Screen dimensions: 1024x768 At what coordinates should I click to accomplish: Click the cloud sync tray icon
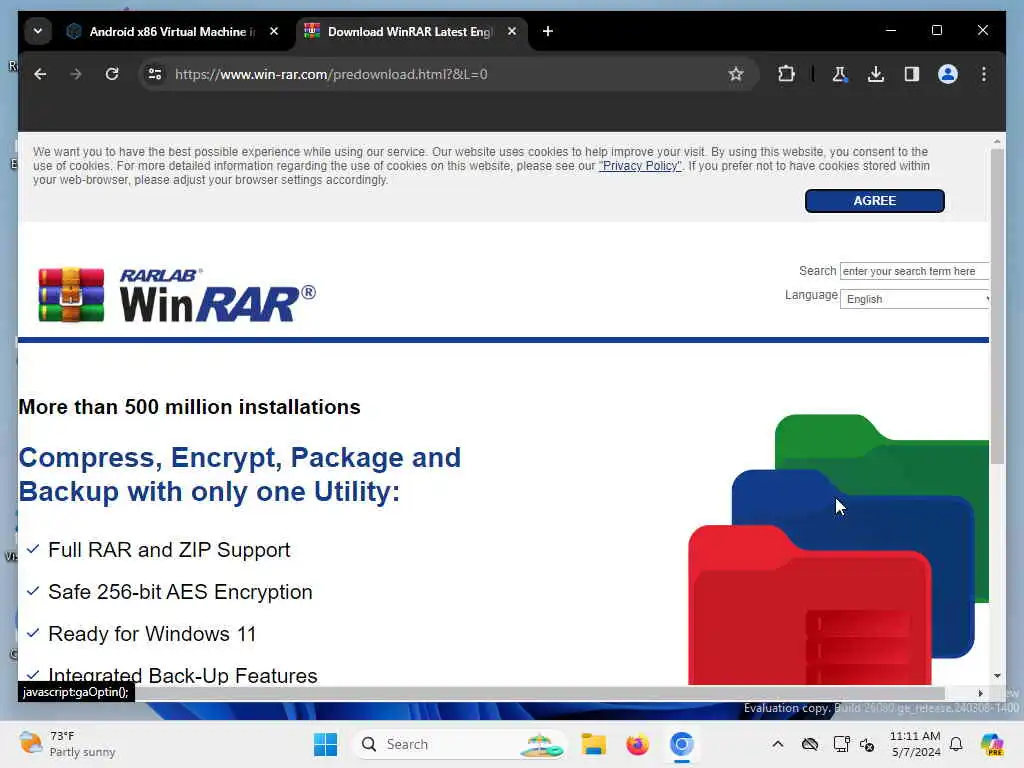[x=810, y=744]
